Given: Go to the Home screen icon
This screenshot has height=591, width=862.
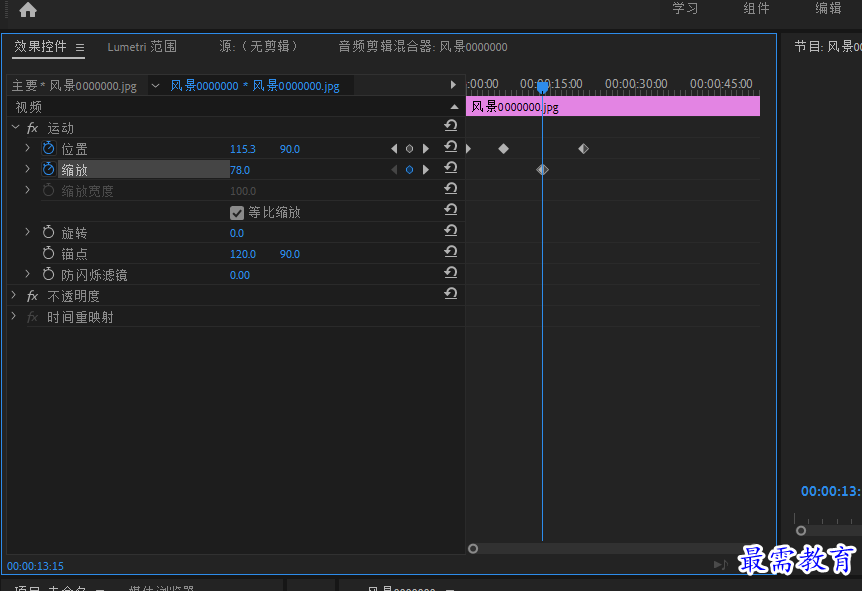Looking at the screenshot, I should pos(27,9).
